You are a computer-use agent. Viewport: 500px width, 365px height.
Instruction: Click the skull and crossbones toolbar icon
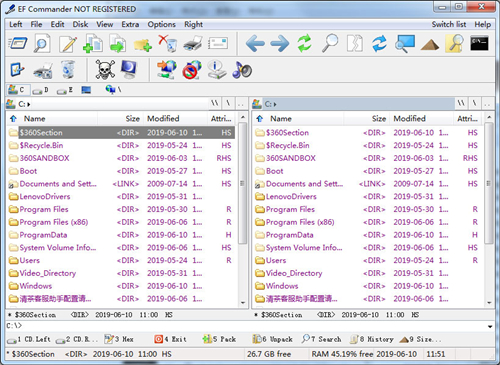pyautogui.click(x=105, y=69)
